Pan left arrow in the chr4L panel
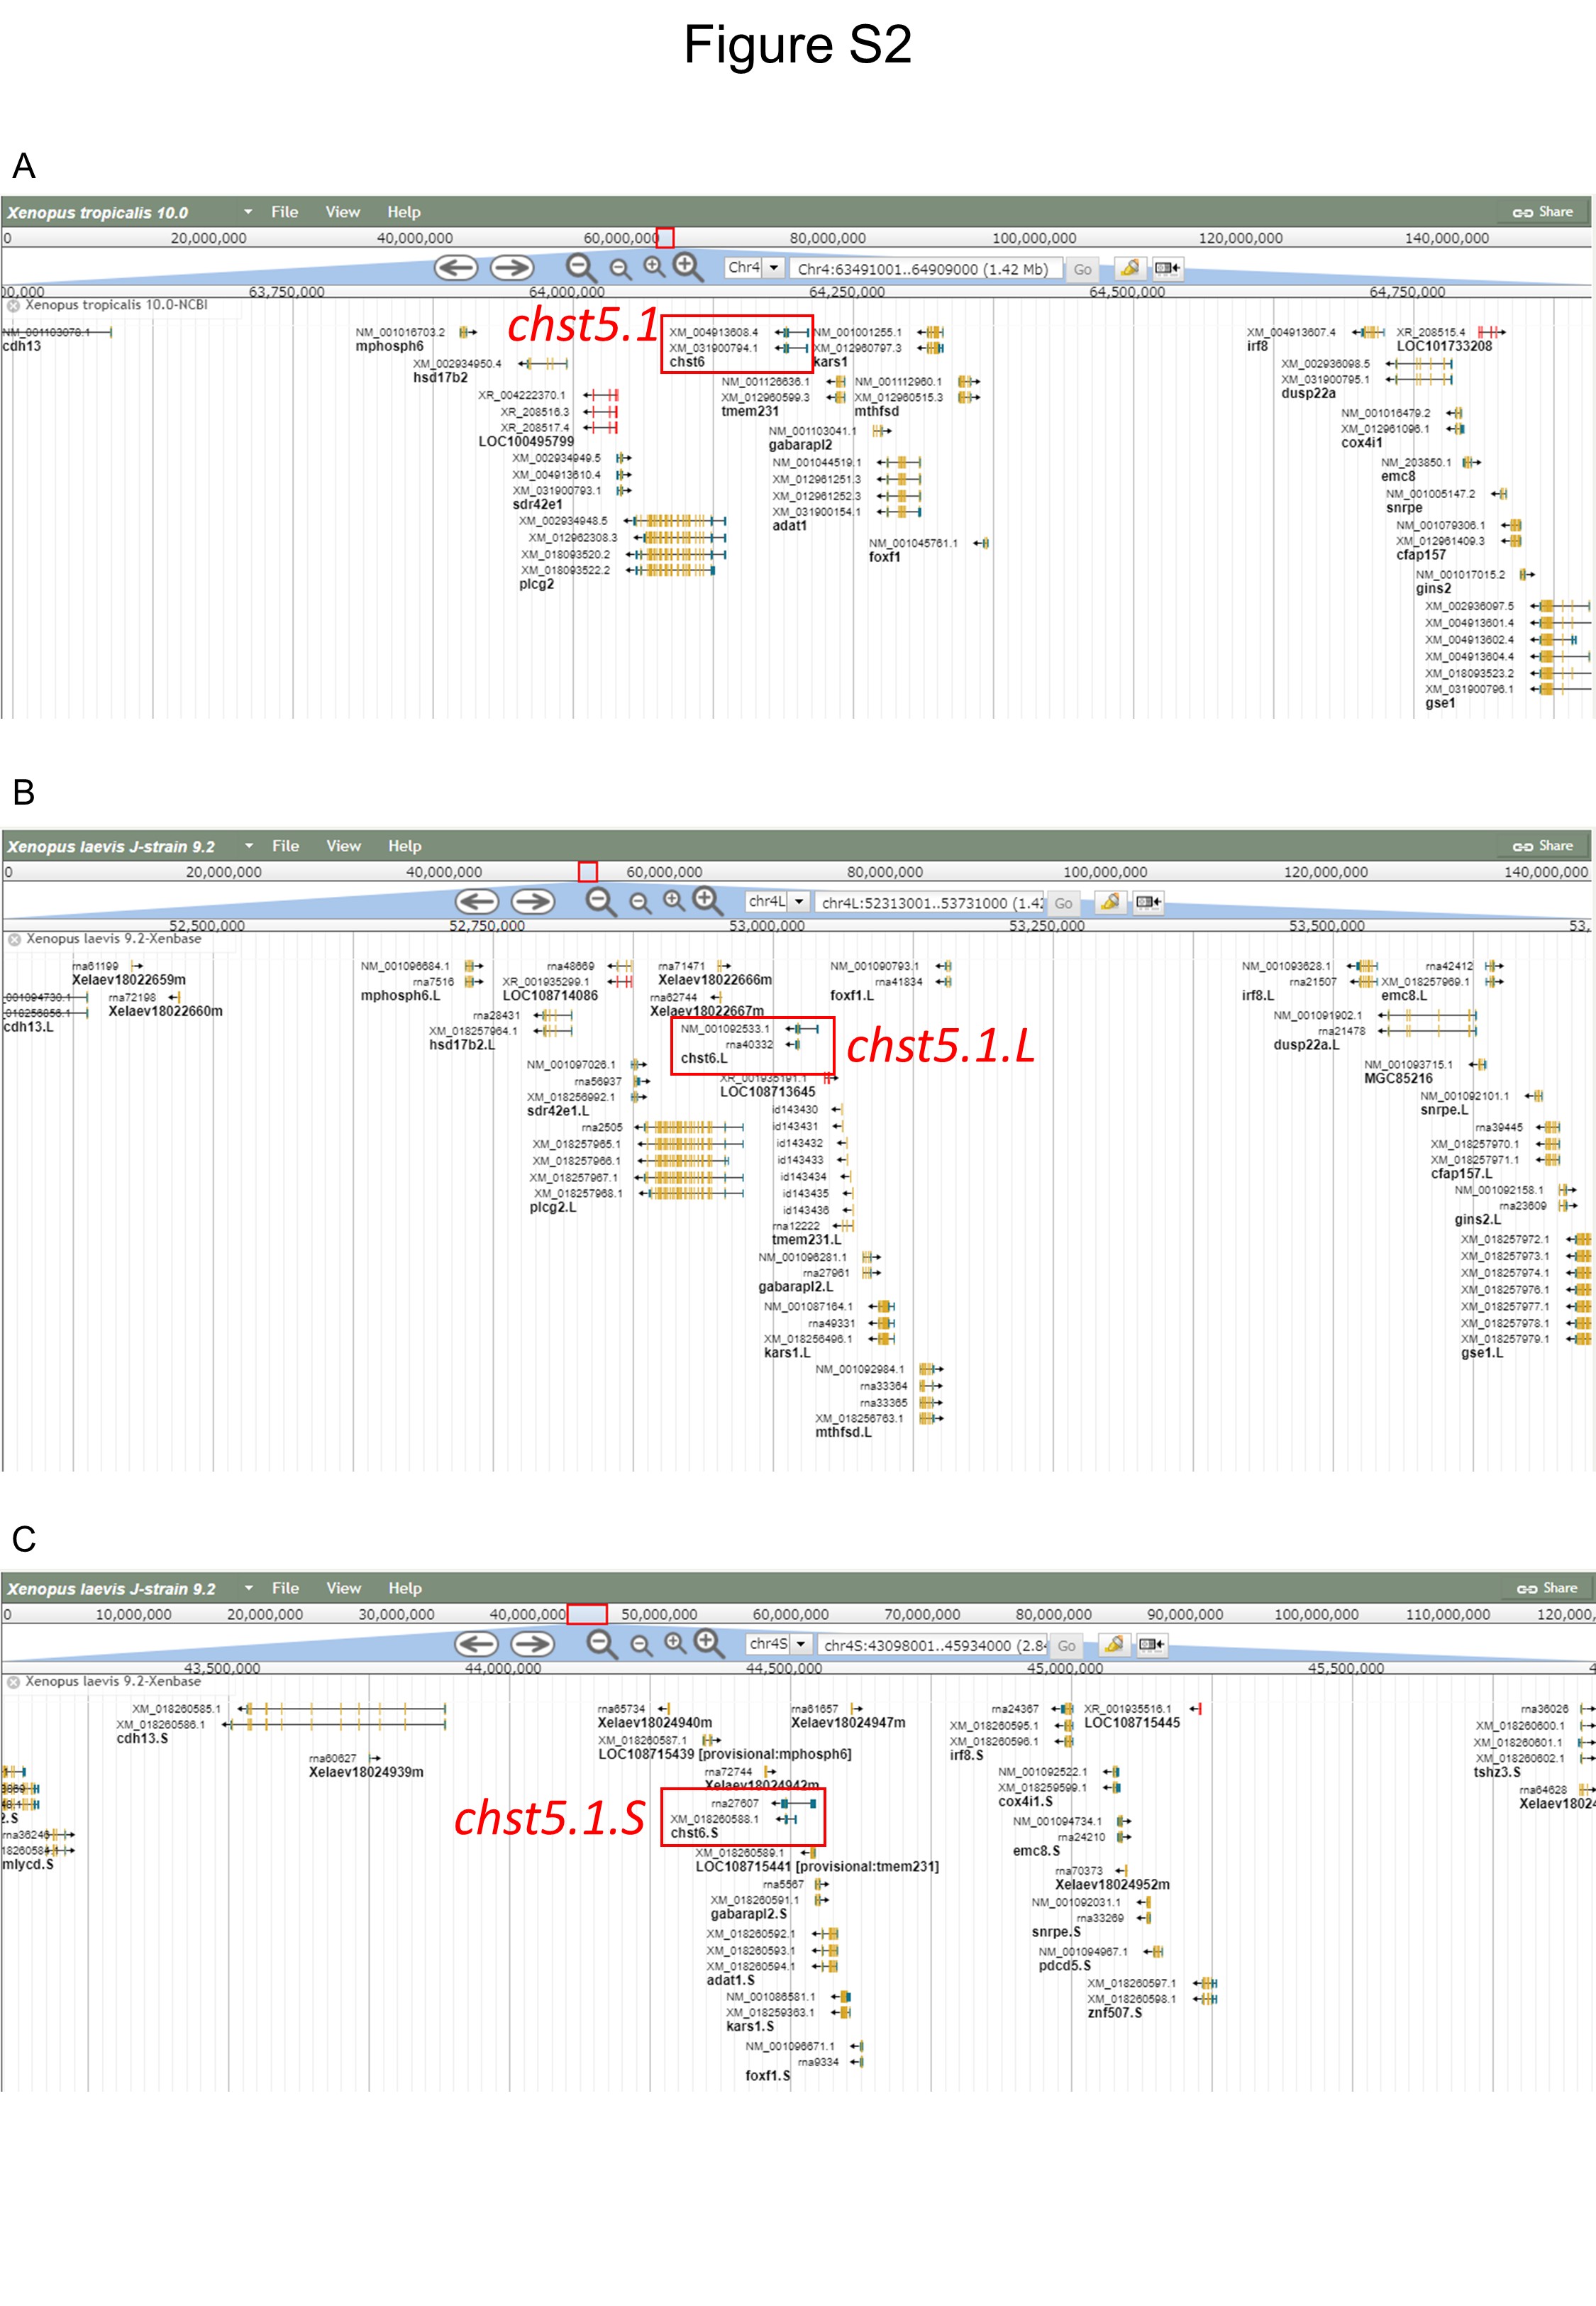The height and width of the screenshot is (2306, 1596). point(476,902)
